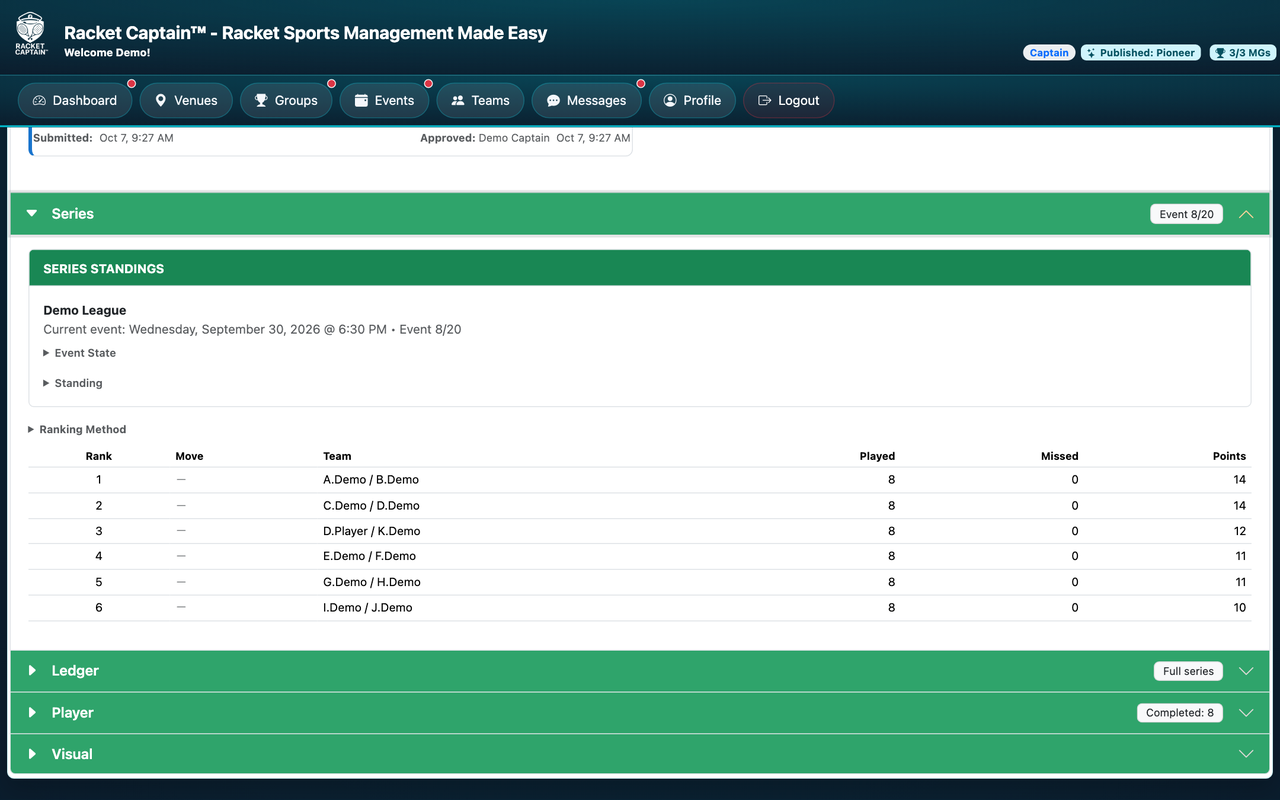
Task: Expand the Standing details
Action: point(73,383)
